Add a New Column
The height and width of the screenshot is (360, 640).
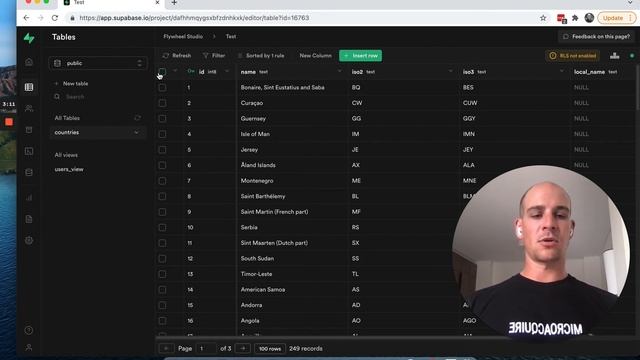[x=316, y=56]
